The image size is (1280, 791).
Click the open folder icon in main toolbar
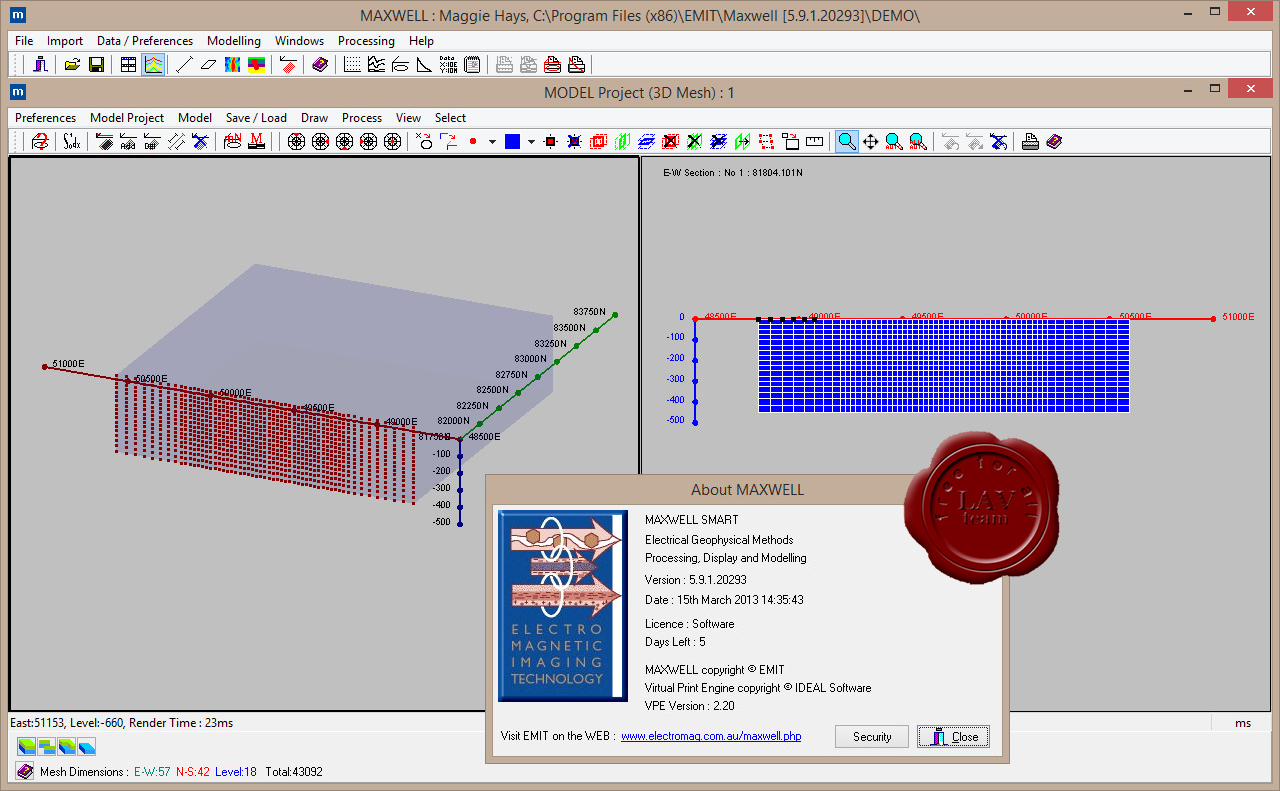point(72,65)
